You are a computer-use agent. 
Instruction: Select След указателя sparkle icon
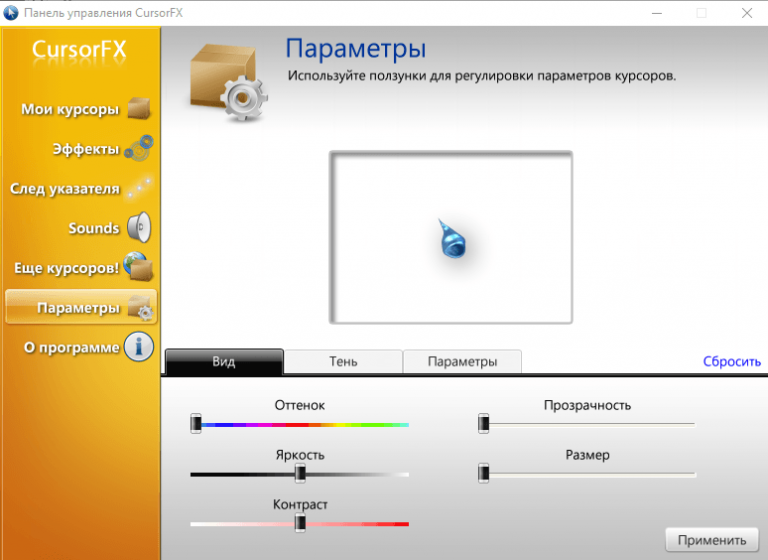138,188
